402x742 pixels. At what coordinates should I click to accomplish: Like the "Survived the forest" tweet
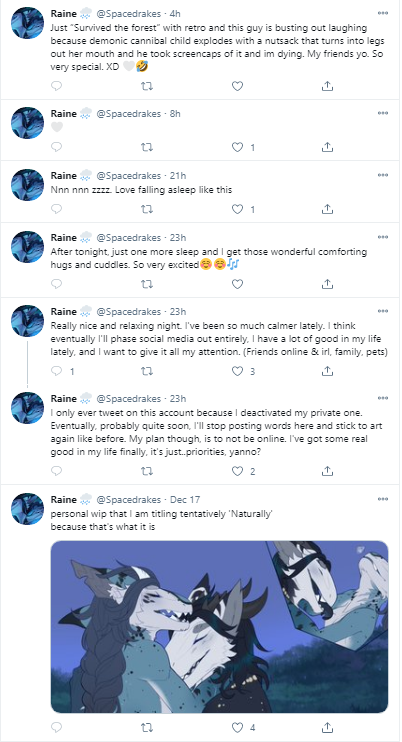click(237, 86)
